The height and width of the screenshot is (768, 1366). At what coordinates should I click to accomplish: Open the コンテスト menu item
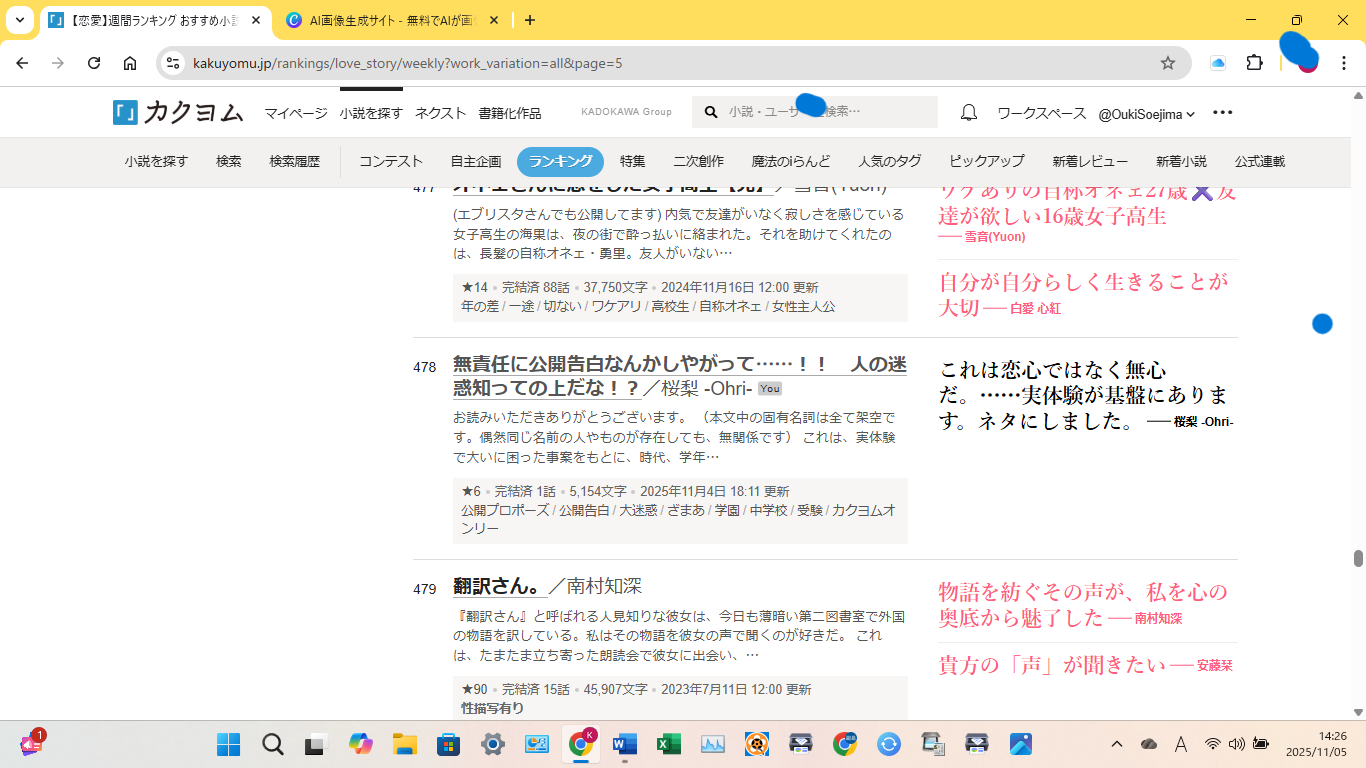[x=391, y=162]
